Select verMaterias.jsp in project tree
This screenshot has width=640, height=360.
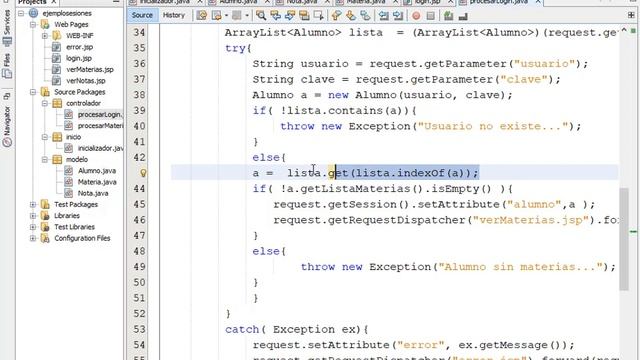tap(90, 69)
